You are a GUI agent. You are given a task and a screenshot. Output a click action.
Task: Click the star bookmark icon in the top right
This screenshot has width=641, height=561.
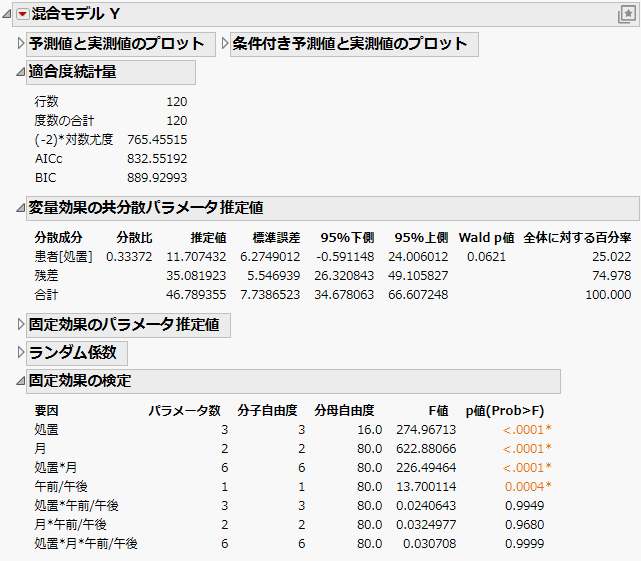pos(626,14)
